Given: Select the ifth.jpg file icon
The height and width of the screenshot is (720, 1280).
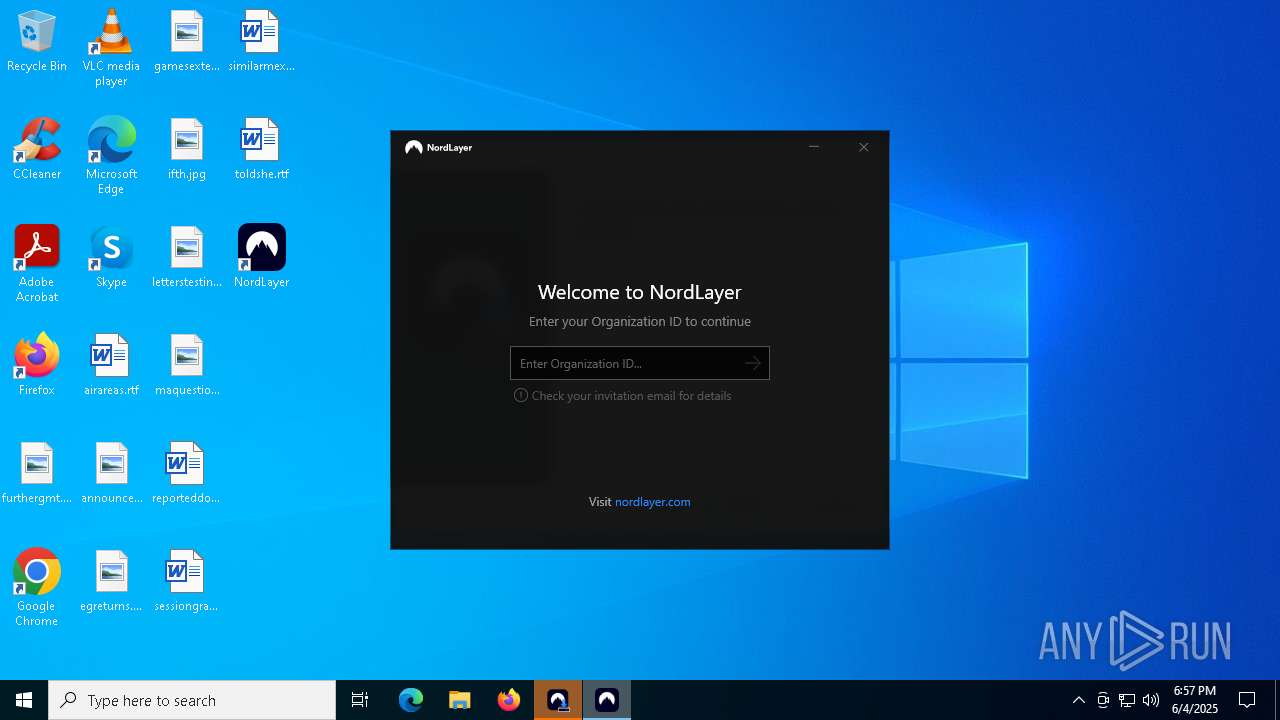Looking at the screenshot, I should 187,150.
